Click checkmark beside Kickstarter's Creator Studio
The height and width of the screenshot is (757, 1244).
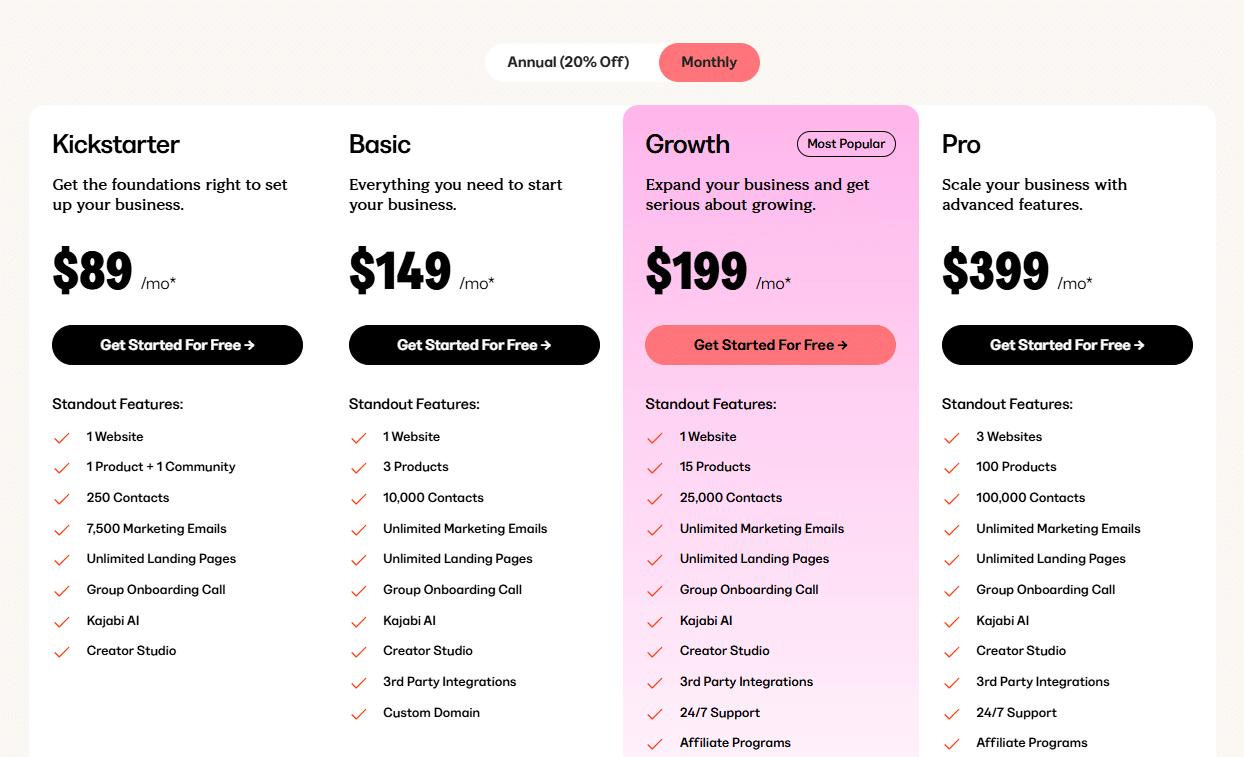[x=62, y=651]
